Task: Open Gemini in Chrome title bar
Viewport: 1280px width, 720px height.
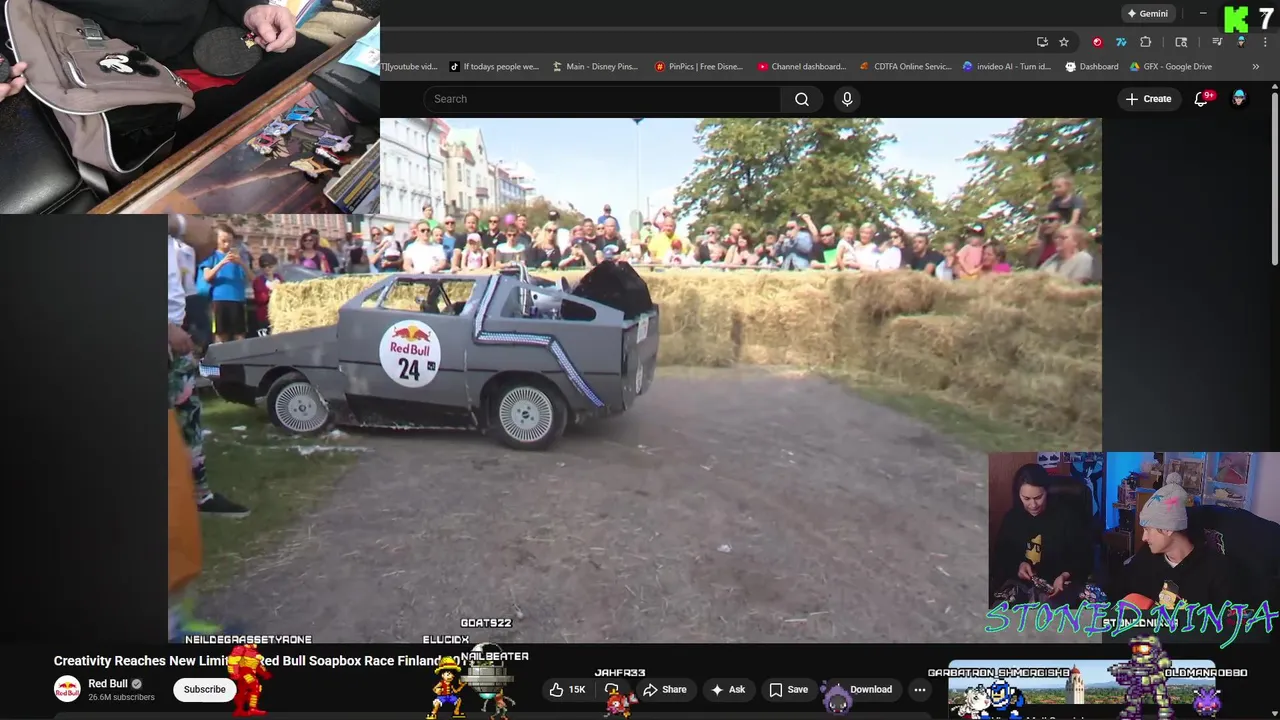Action: [x=1147, y=14]
